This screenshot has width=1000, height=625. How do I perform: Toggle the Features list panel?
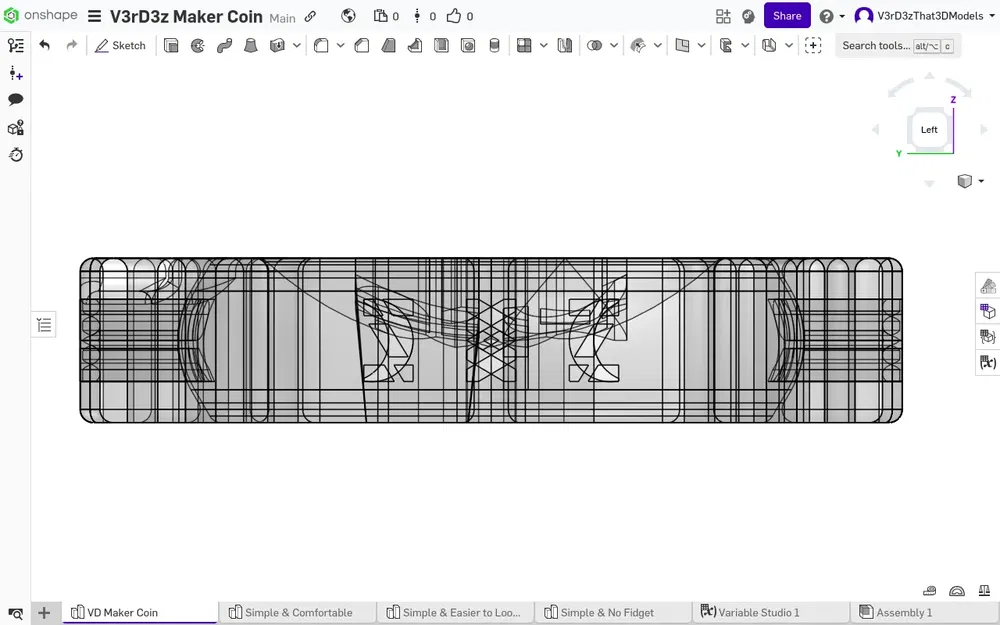(x=43, y=324)
